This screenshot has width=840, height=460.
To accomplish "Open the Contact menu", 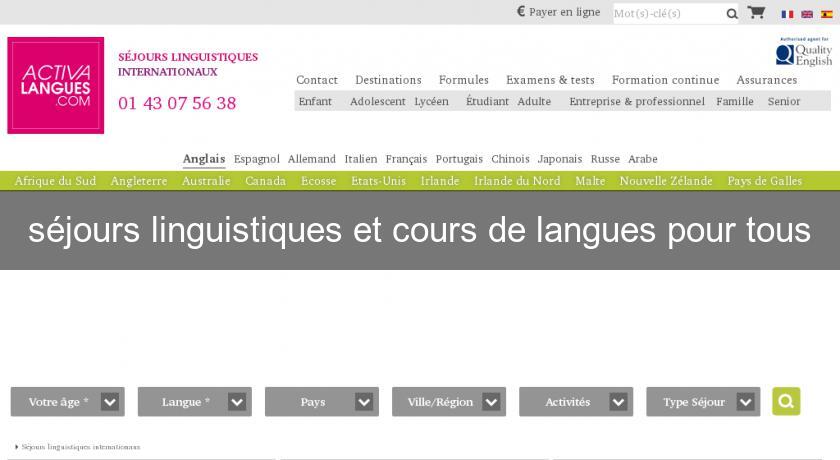I will [317, 80].
